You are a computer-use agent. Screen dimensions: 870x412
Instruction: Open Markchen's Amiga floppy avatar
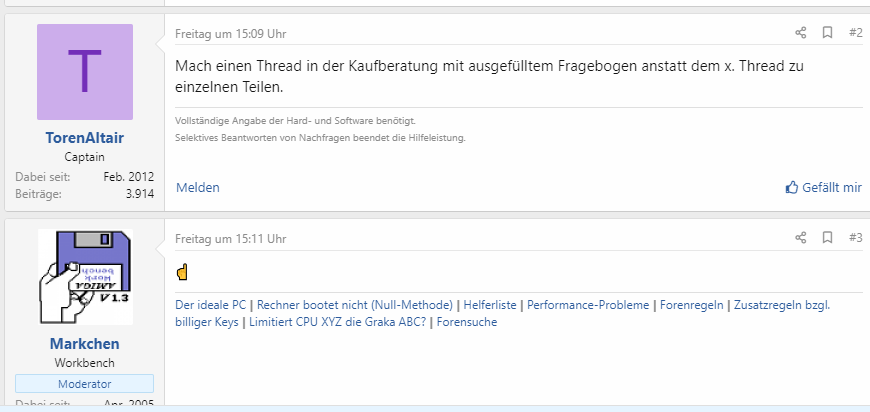(85, 277)
